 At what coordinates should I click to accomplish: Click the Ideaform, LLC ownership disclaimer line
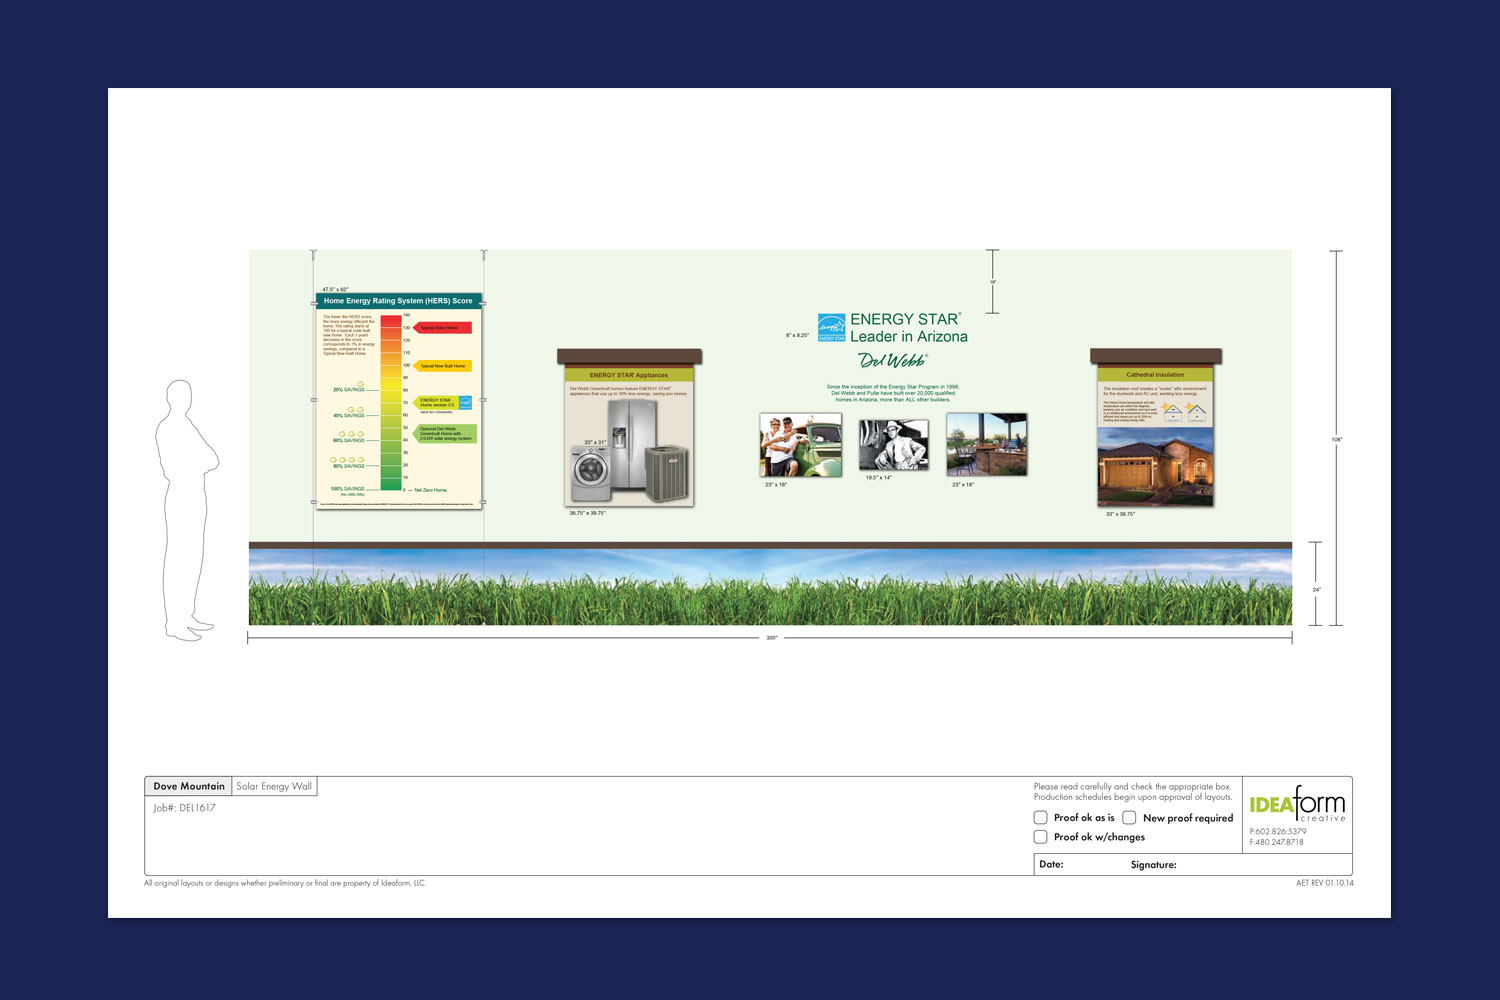click(285, 883)
